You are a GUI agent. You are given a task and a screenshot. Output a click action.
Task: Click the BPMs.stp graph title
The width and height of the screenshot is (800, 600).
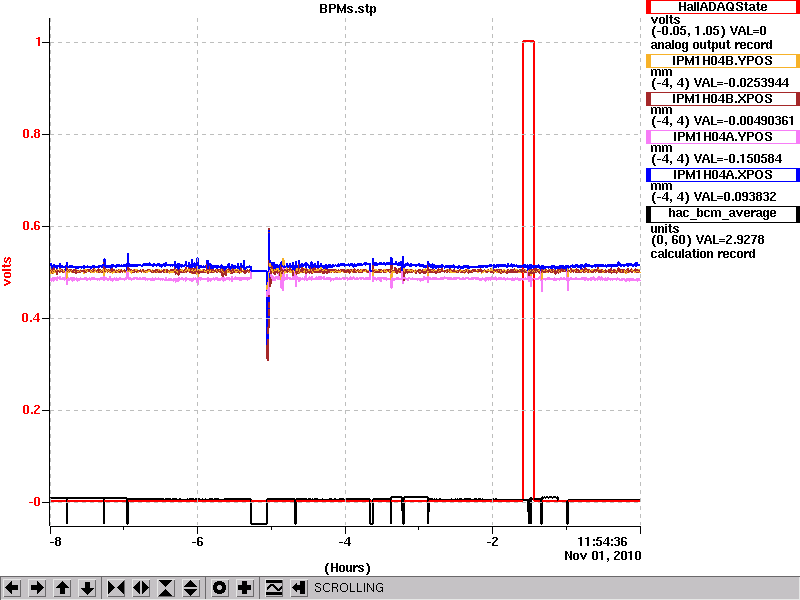click(x=348, y=9)
